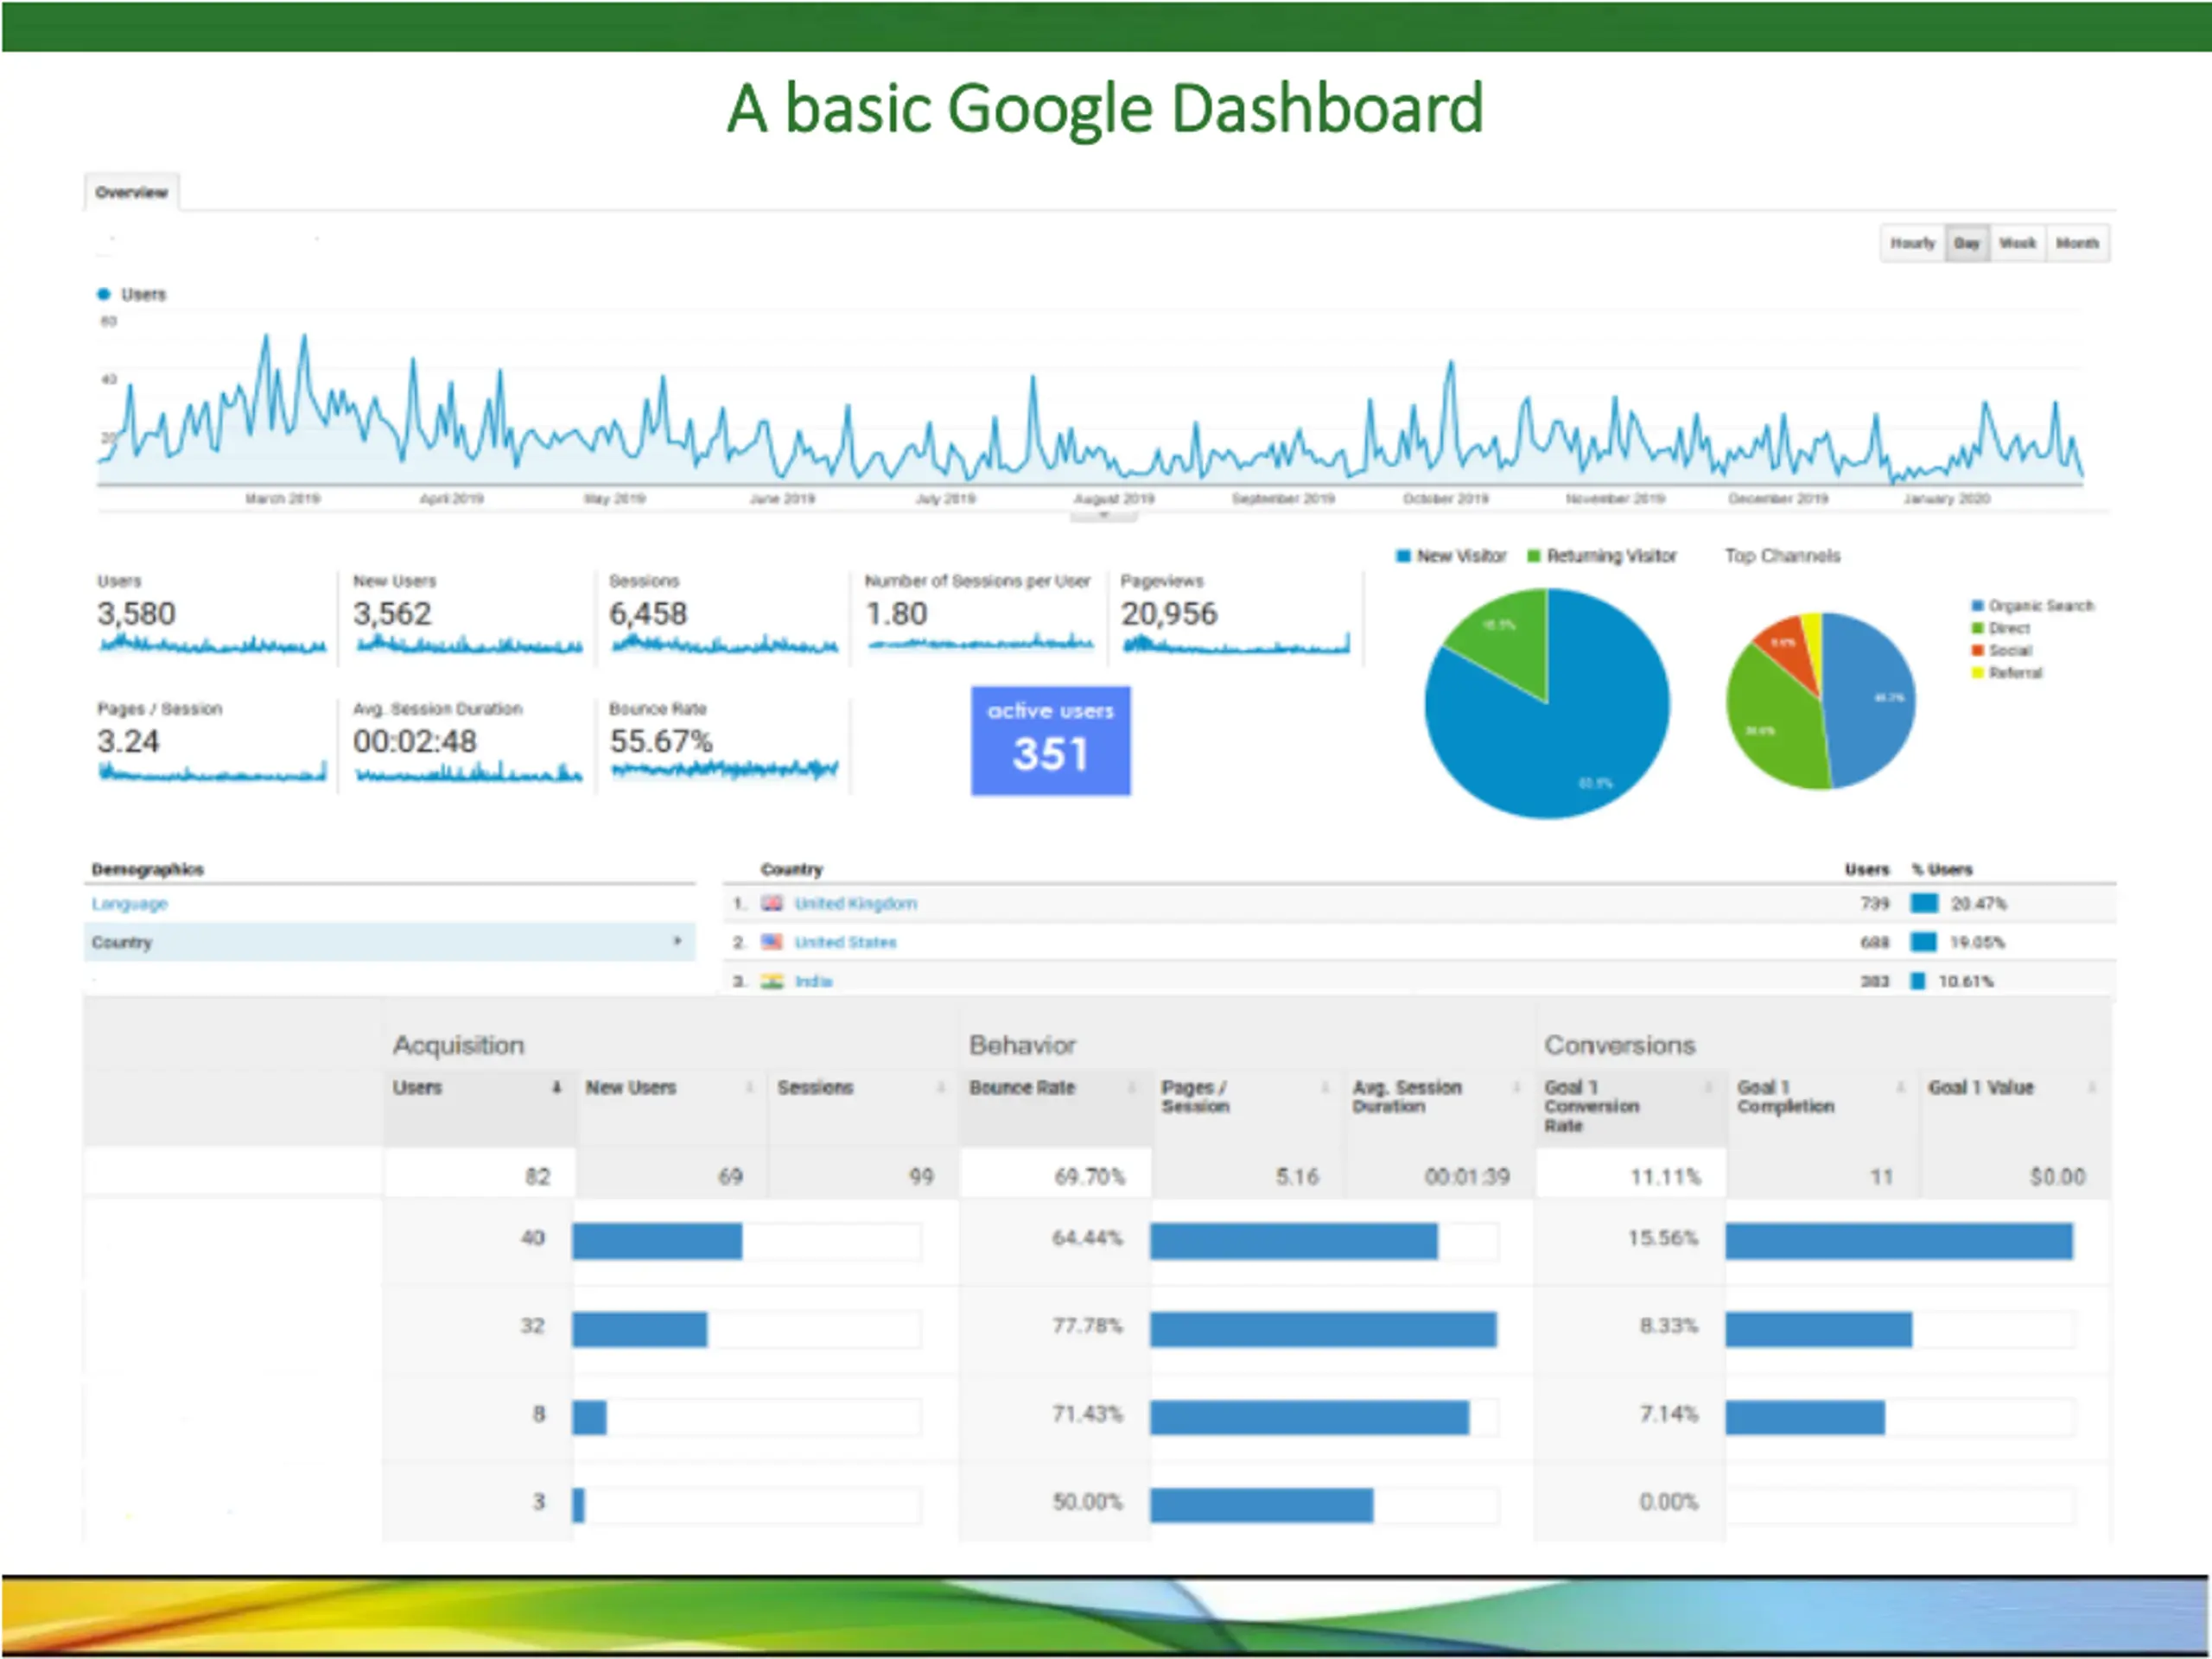The height and width of the screenshot is (1659, 2212).
Task: Click the Social channel legend swatch
Action: (x=1977, y=650)
